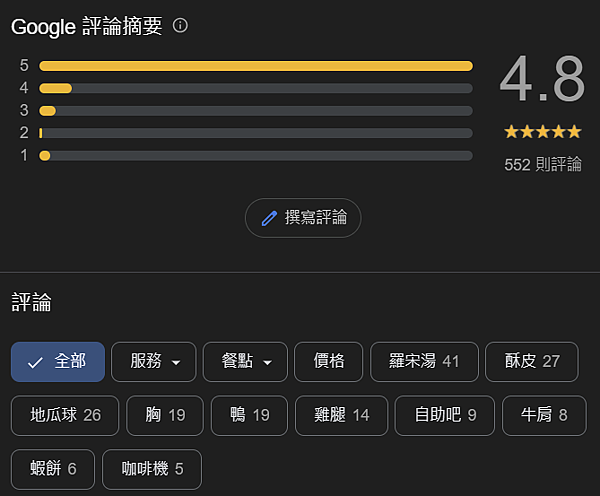600x496 pixels.
Task: Open the 552 則評論 link
Action: pyautogui.click(x=543, y=164)
